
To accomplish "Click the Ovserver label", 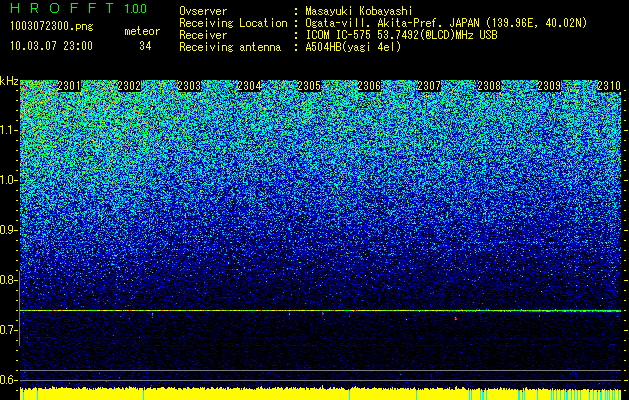I will [203, 11].
